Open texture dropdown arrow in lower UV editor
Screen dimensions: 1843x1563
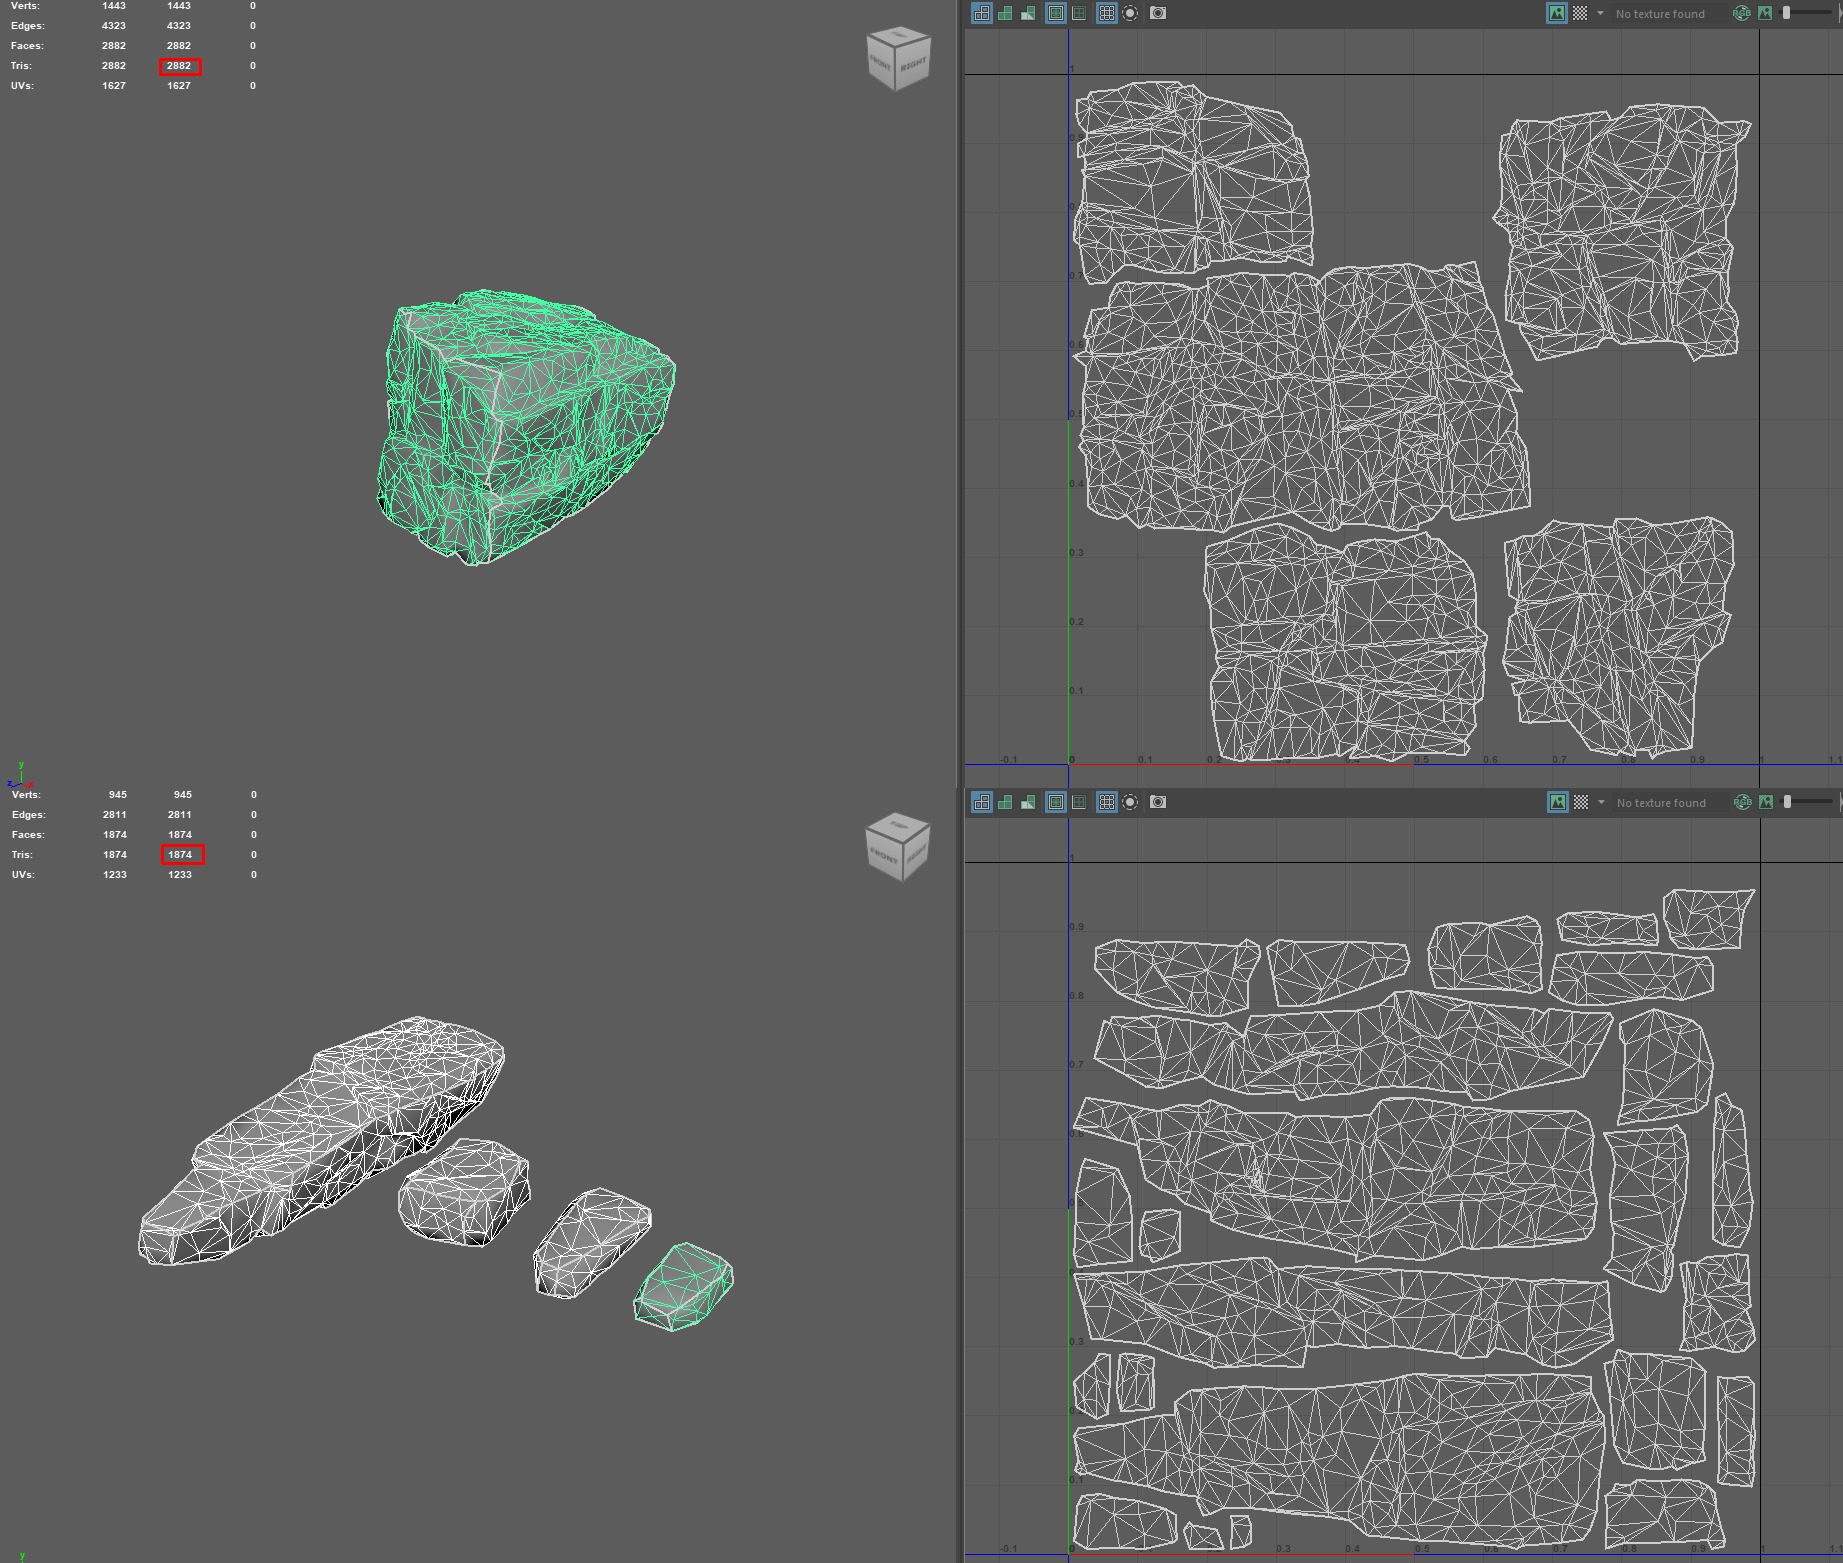(1600, 802)
